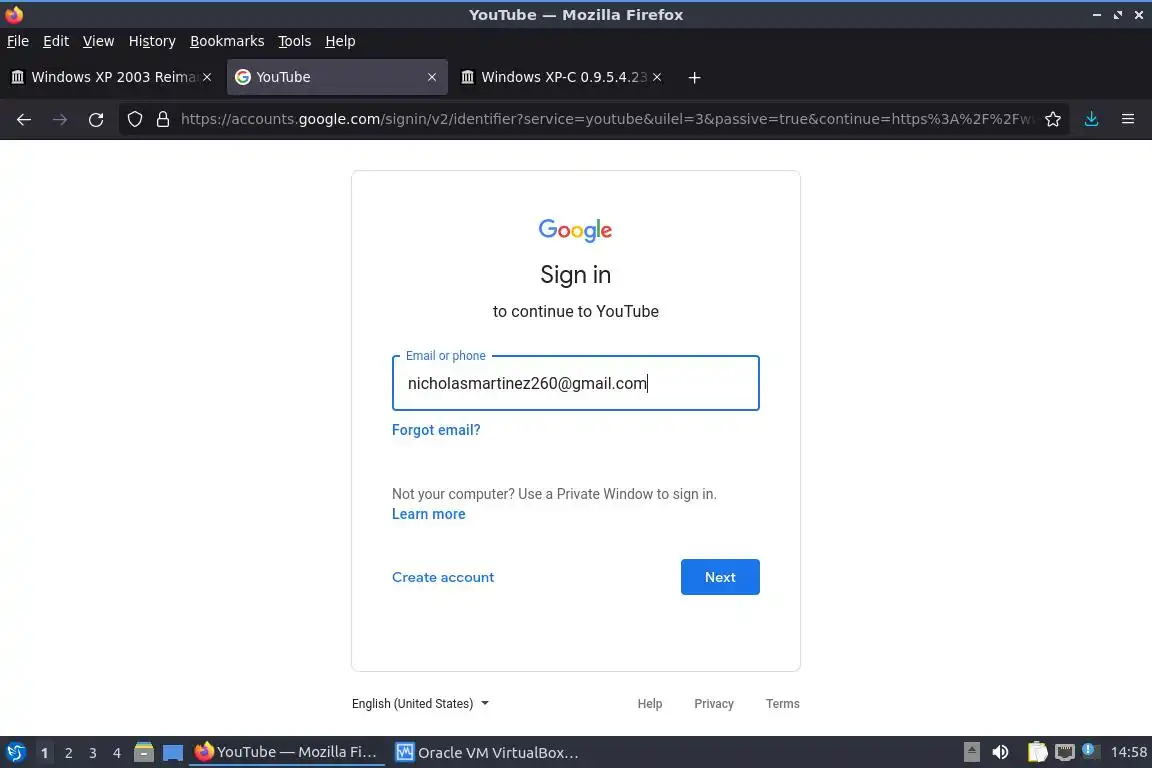View site security padlock info
Image resolution: width=1152 pixels, height=768 pixels.
[163, 119]
